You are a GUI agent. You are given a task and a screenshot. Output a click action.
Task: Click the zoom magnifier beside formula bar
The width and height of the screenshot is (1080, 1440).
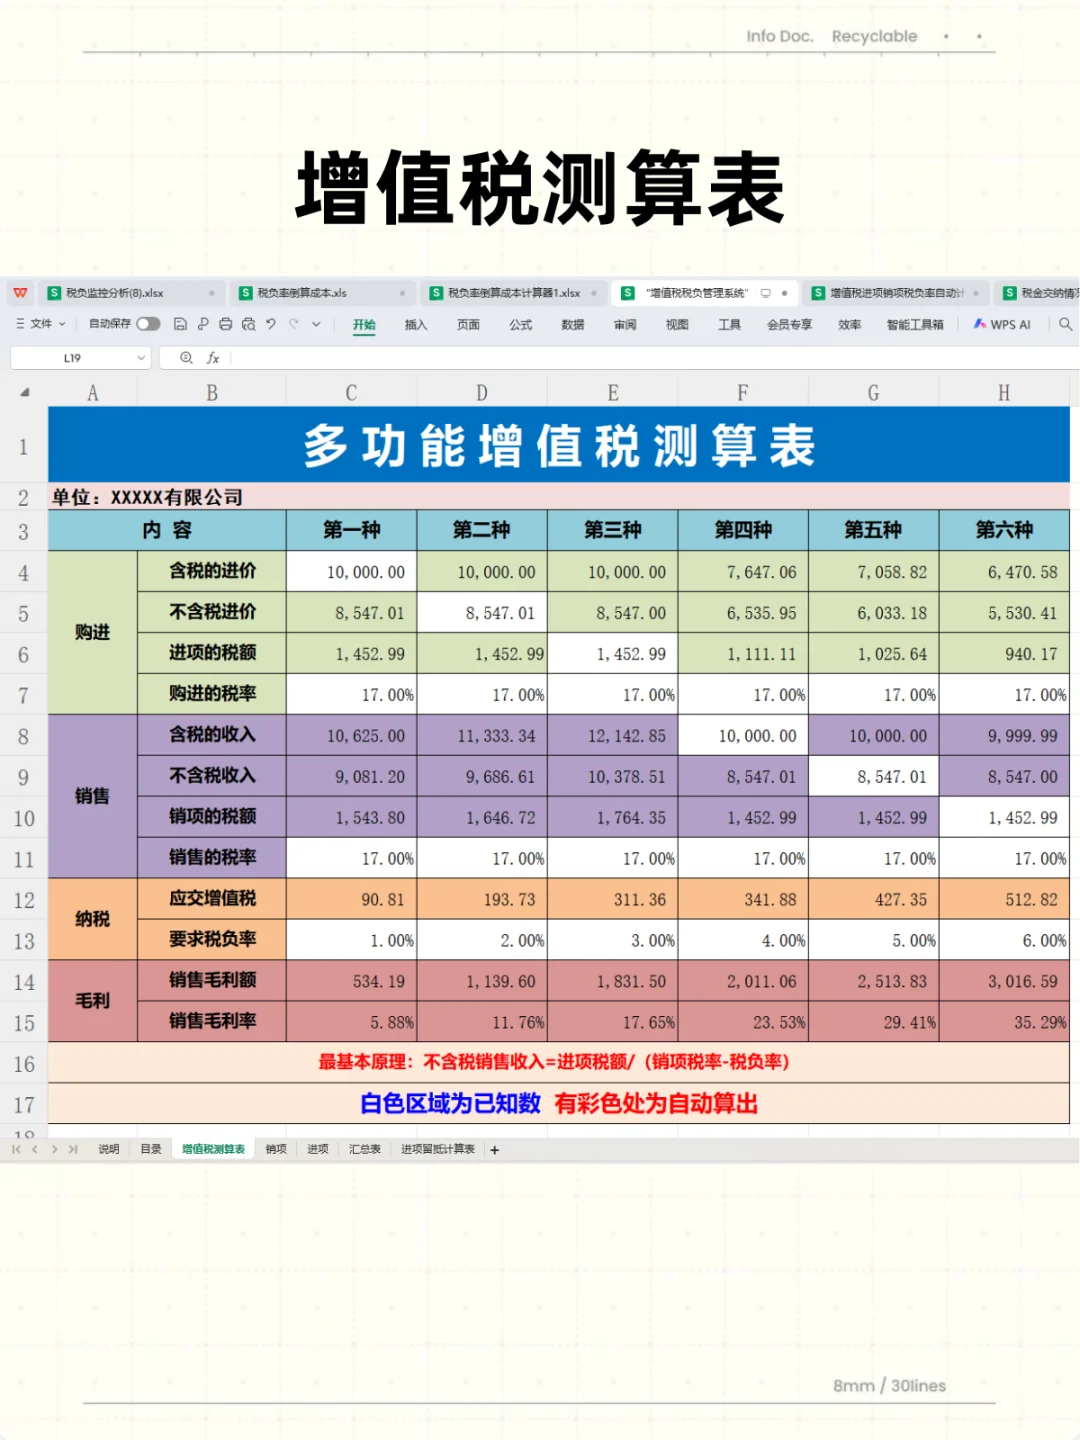coord(186,358)
